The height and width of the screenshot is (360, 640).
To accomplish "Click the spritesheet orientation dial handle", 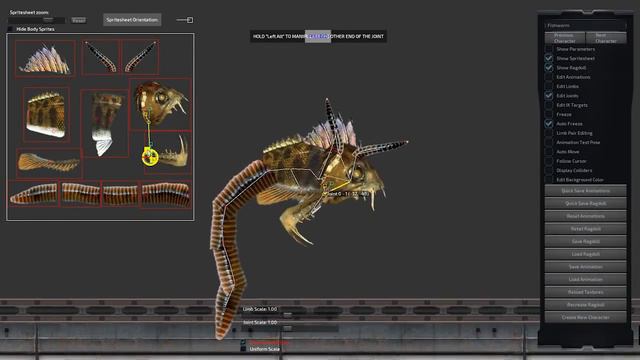I will click(x=190, y=20).
